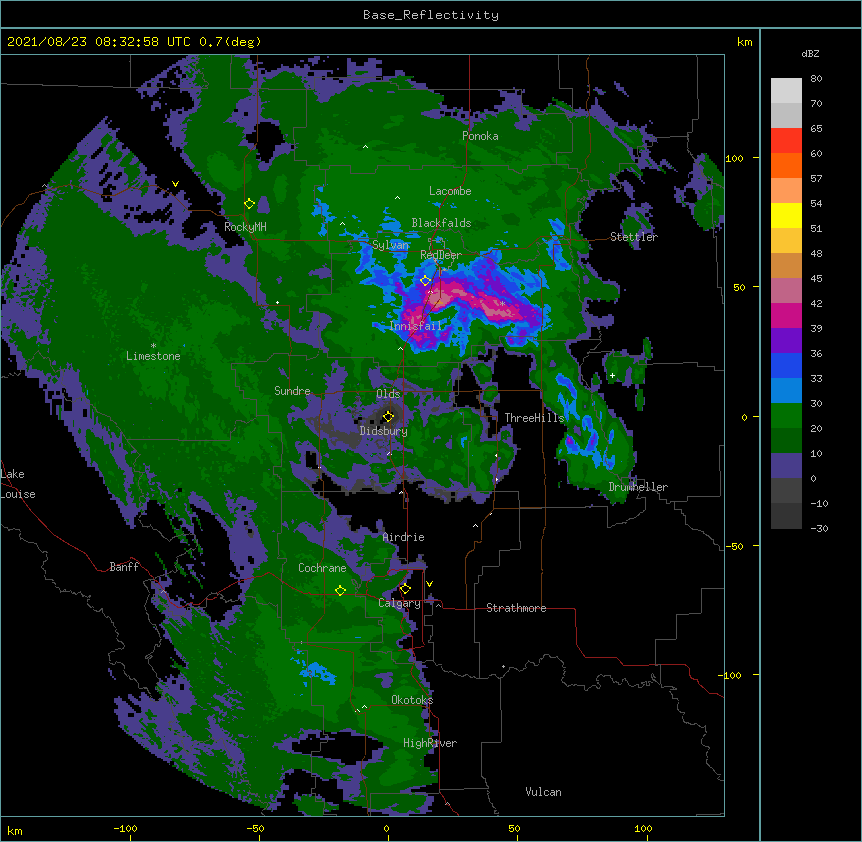Click the Vulcan city label
862x842 pixels.
pos(543,792)
